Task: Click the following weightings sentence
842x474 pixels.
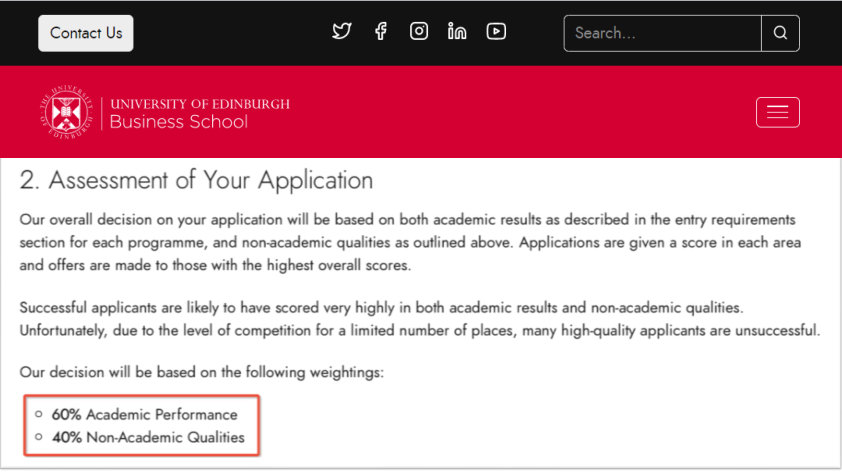Action: coord(202,372)
